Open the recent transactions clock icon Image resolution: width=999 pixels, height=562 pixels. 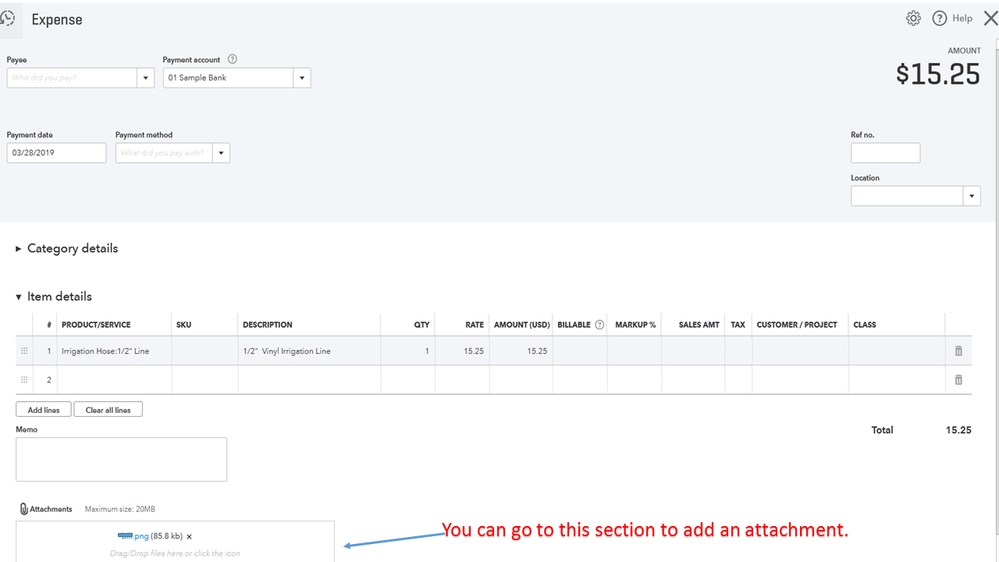8,18
